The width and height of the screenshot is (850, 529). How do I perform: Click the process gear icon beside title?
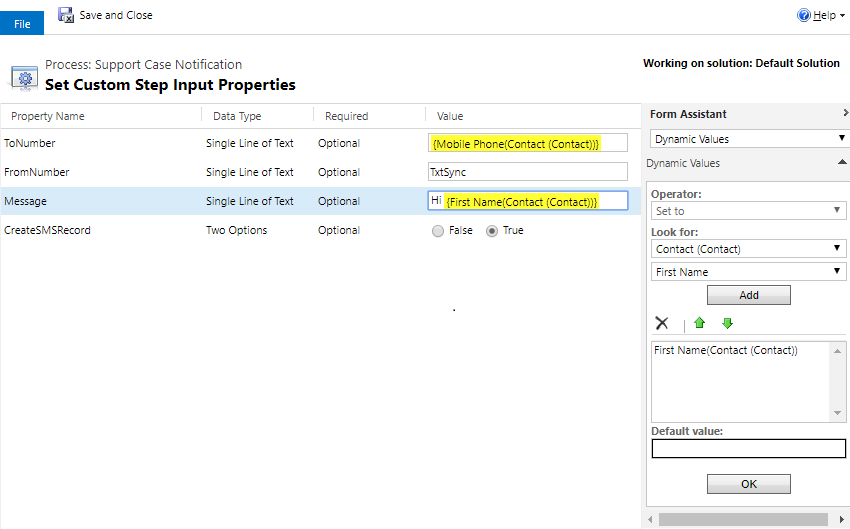(24, 76)
